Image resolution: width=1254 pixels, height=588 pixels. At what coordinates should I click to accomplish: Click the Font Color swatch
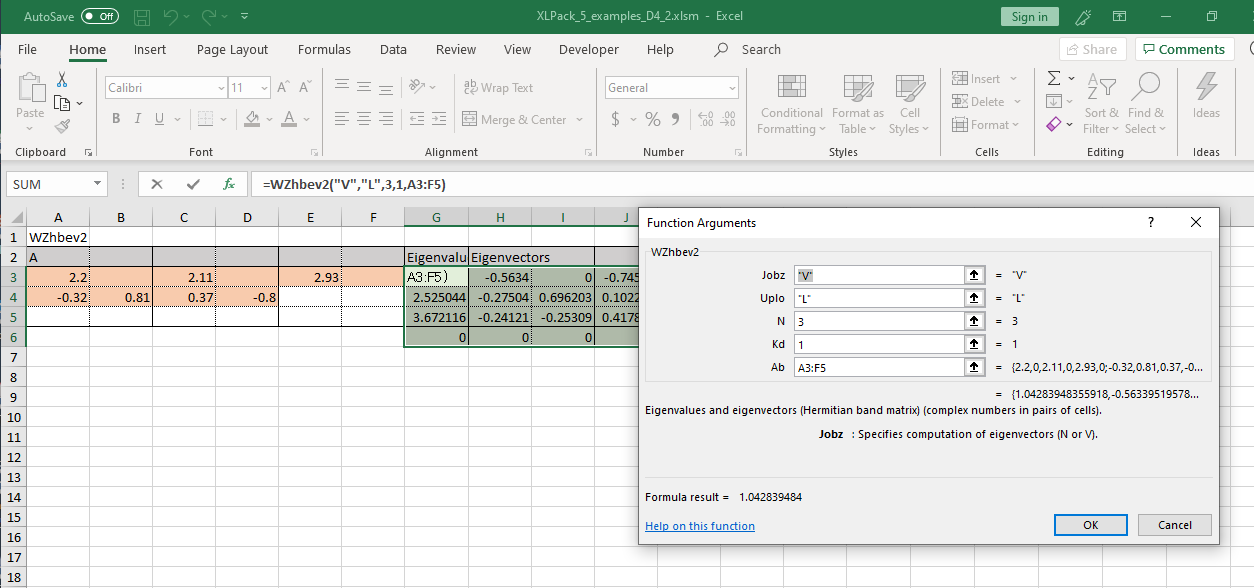290,119
